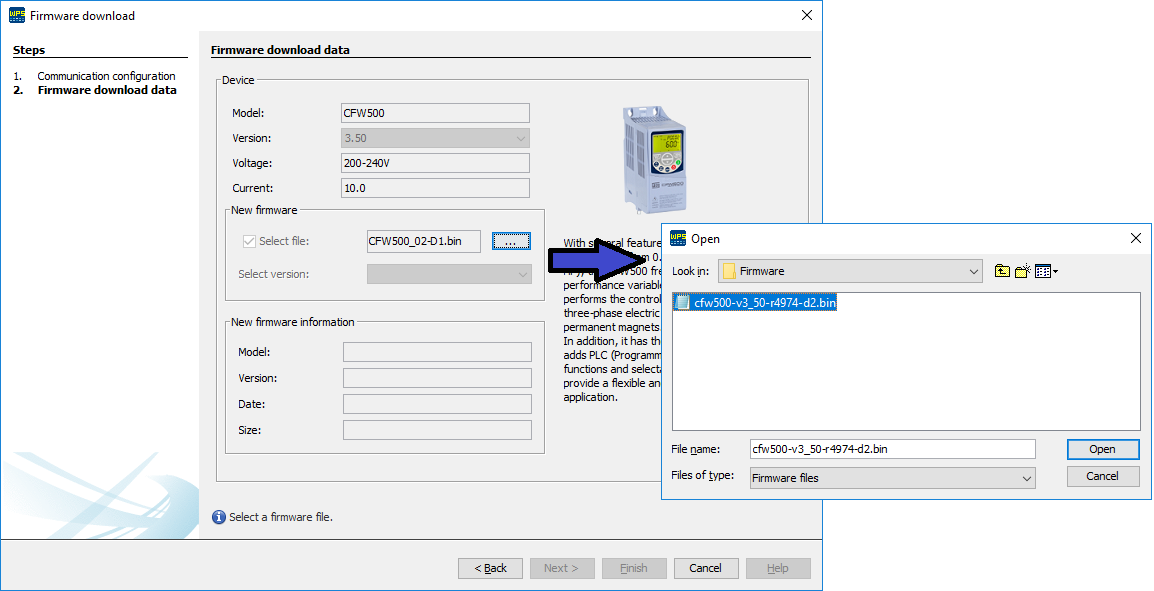This screenshot has height=591, width=1154.
Task: Click inside the 'File name' input field
Action: coord(890,448)
